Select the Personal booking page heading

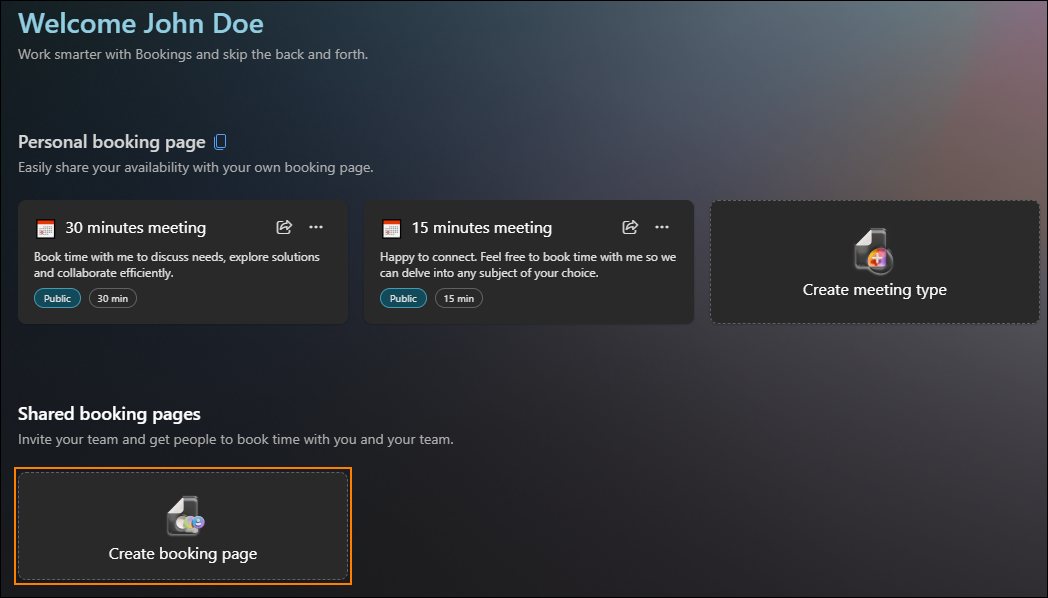(x=112, y=142)
